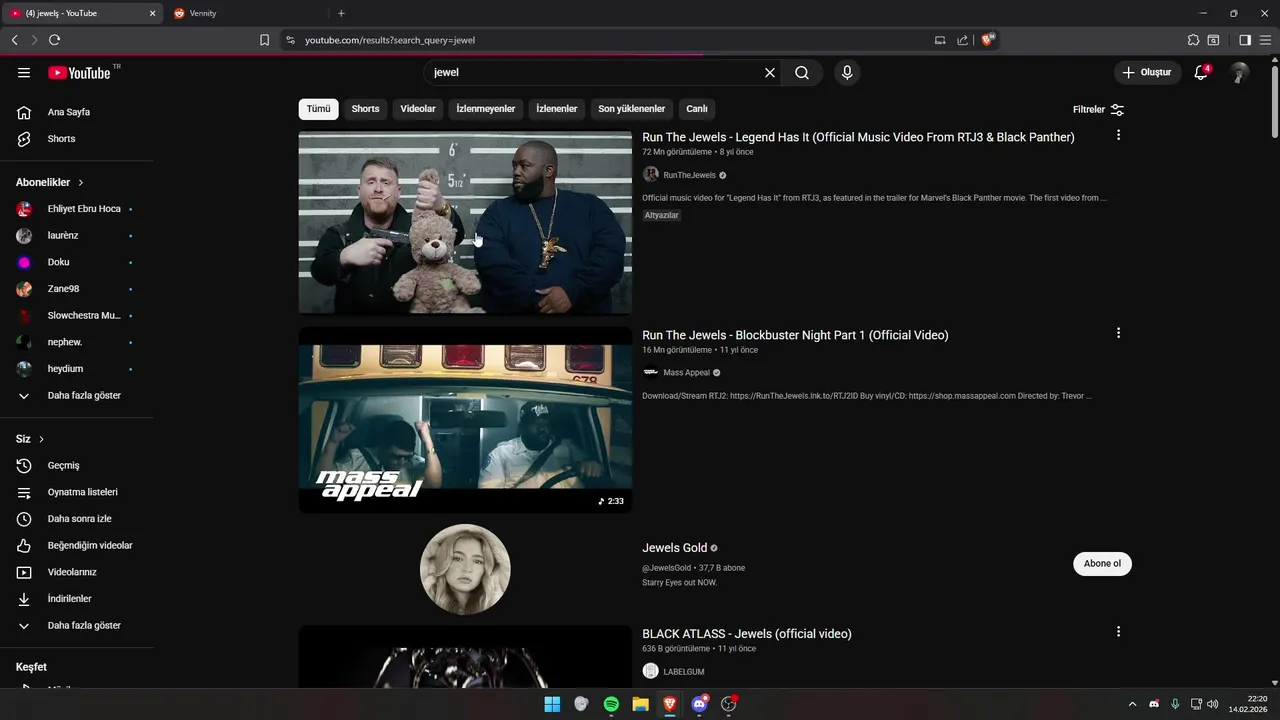Open a new browser tab
This screenshot has width=1280, height=720.
pyautogui.click(x=341, y=13)
